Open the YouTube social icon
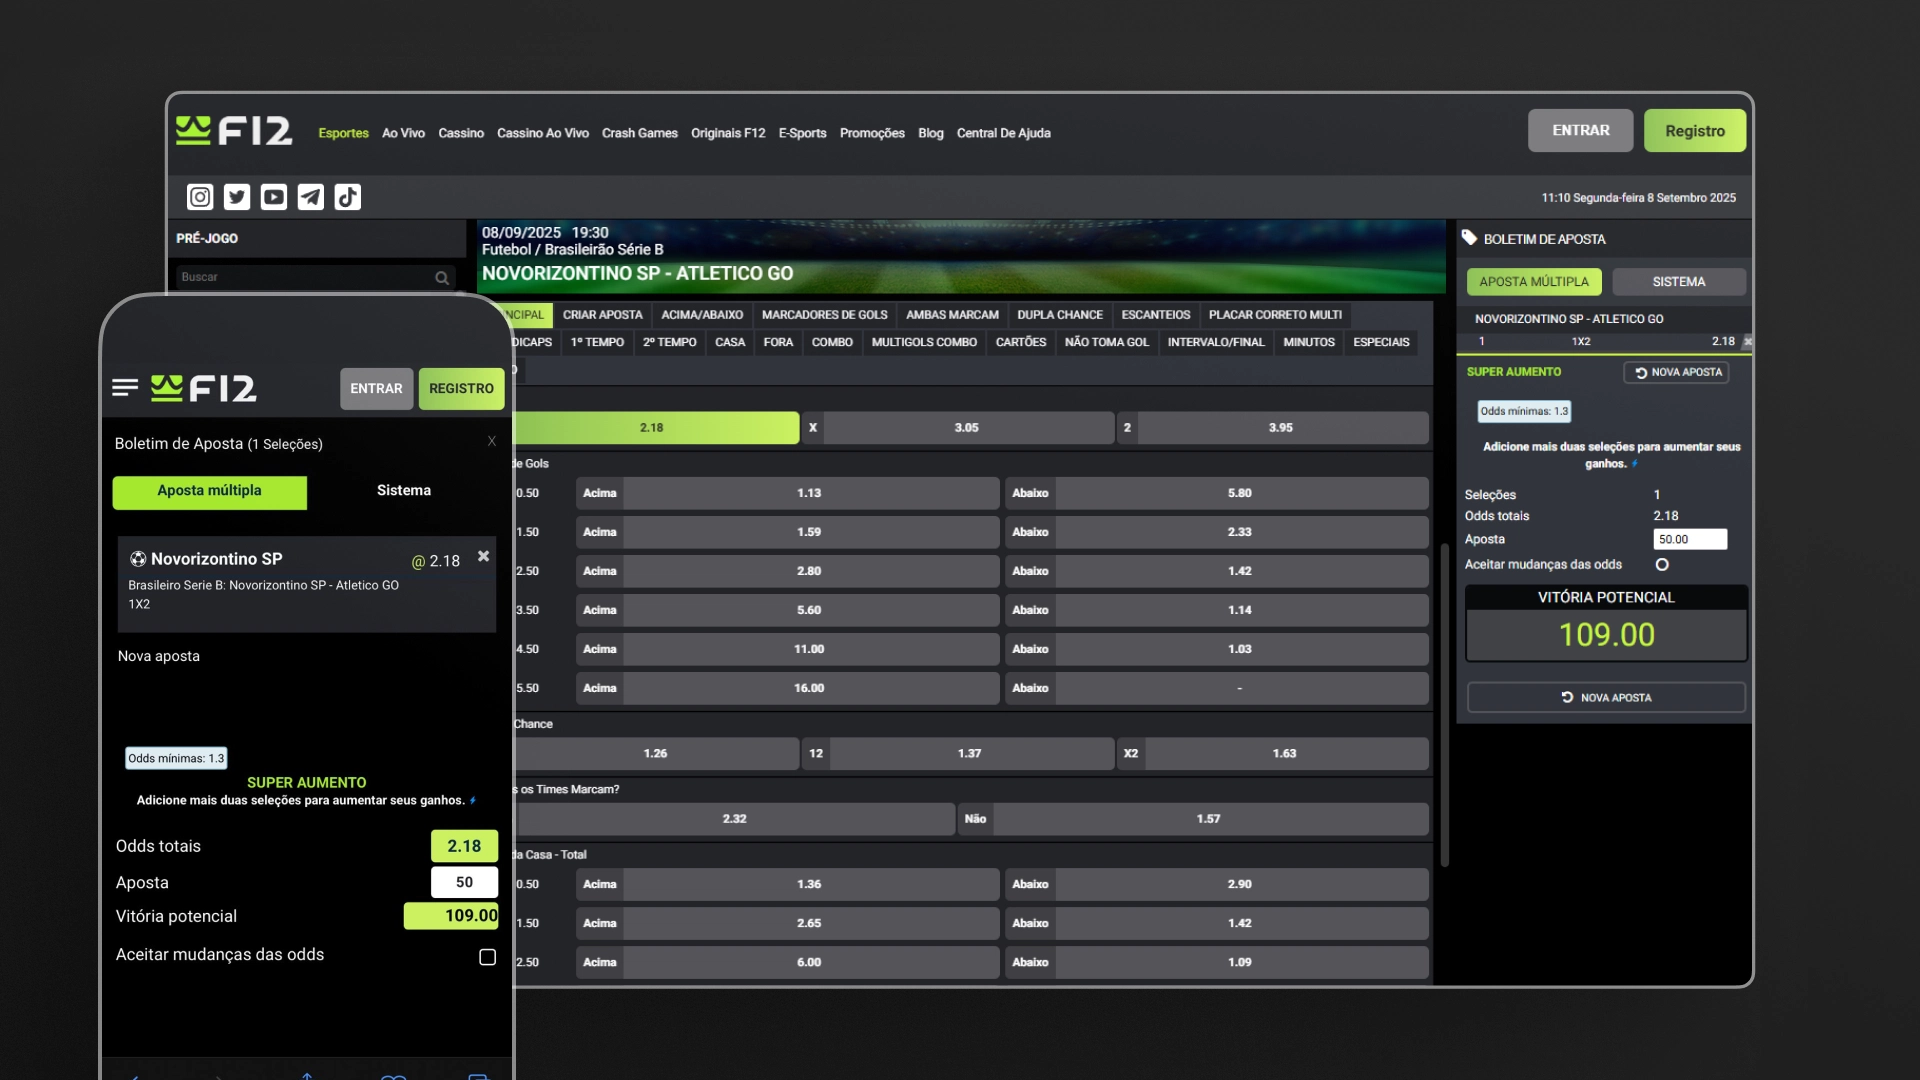Image resolution: width=1920 pixels, height=1080 pixels. point(273,197)
